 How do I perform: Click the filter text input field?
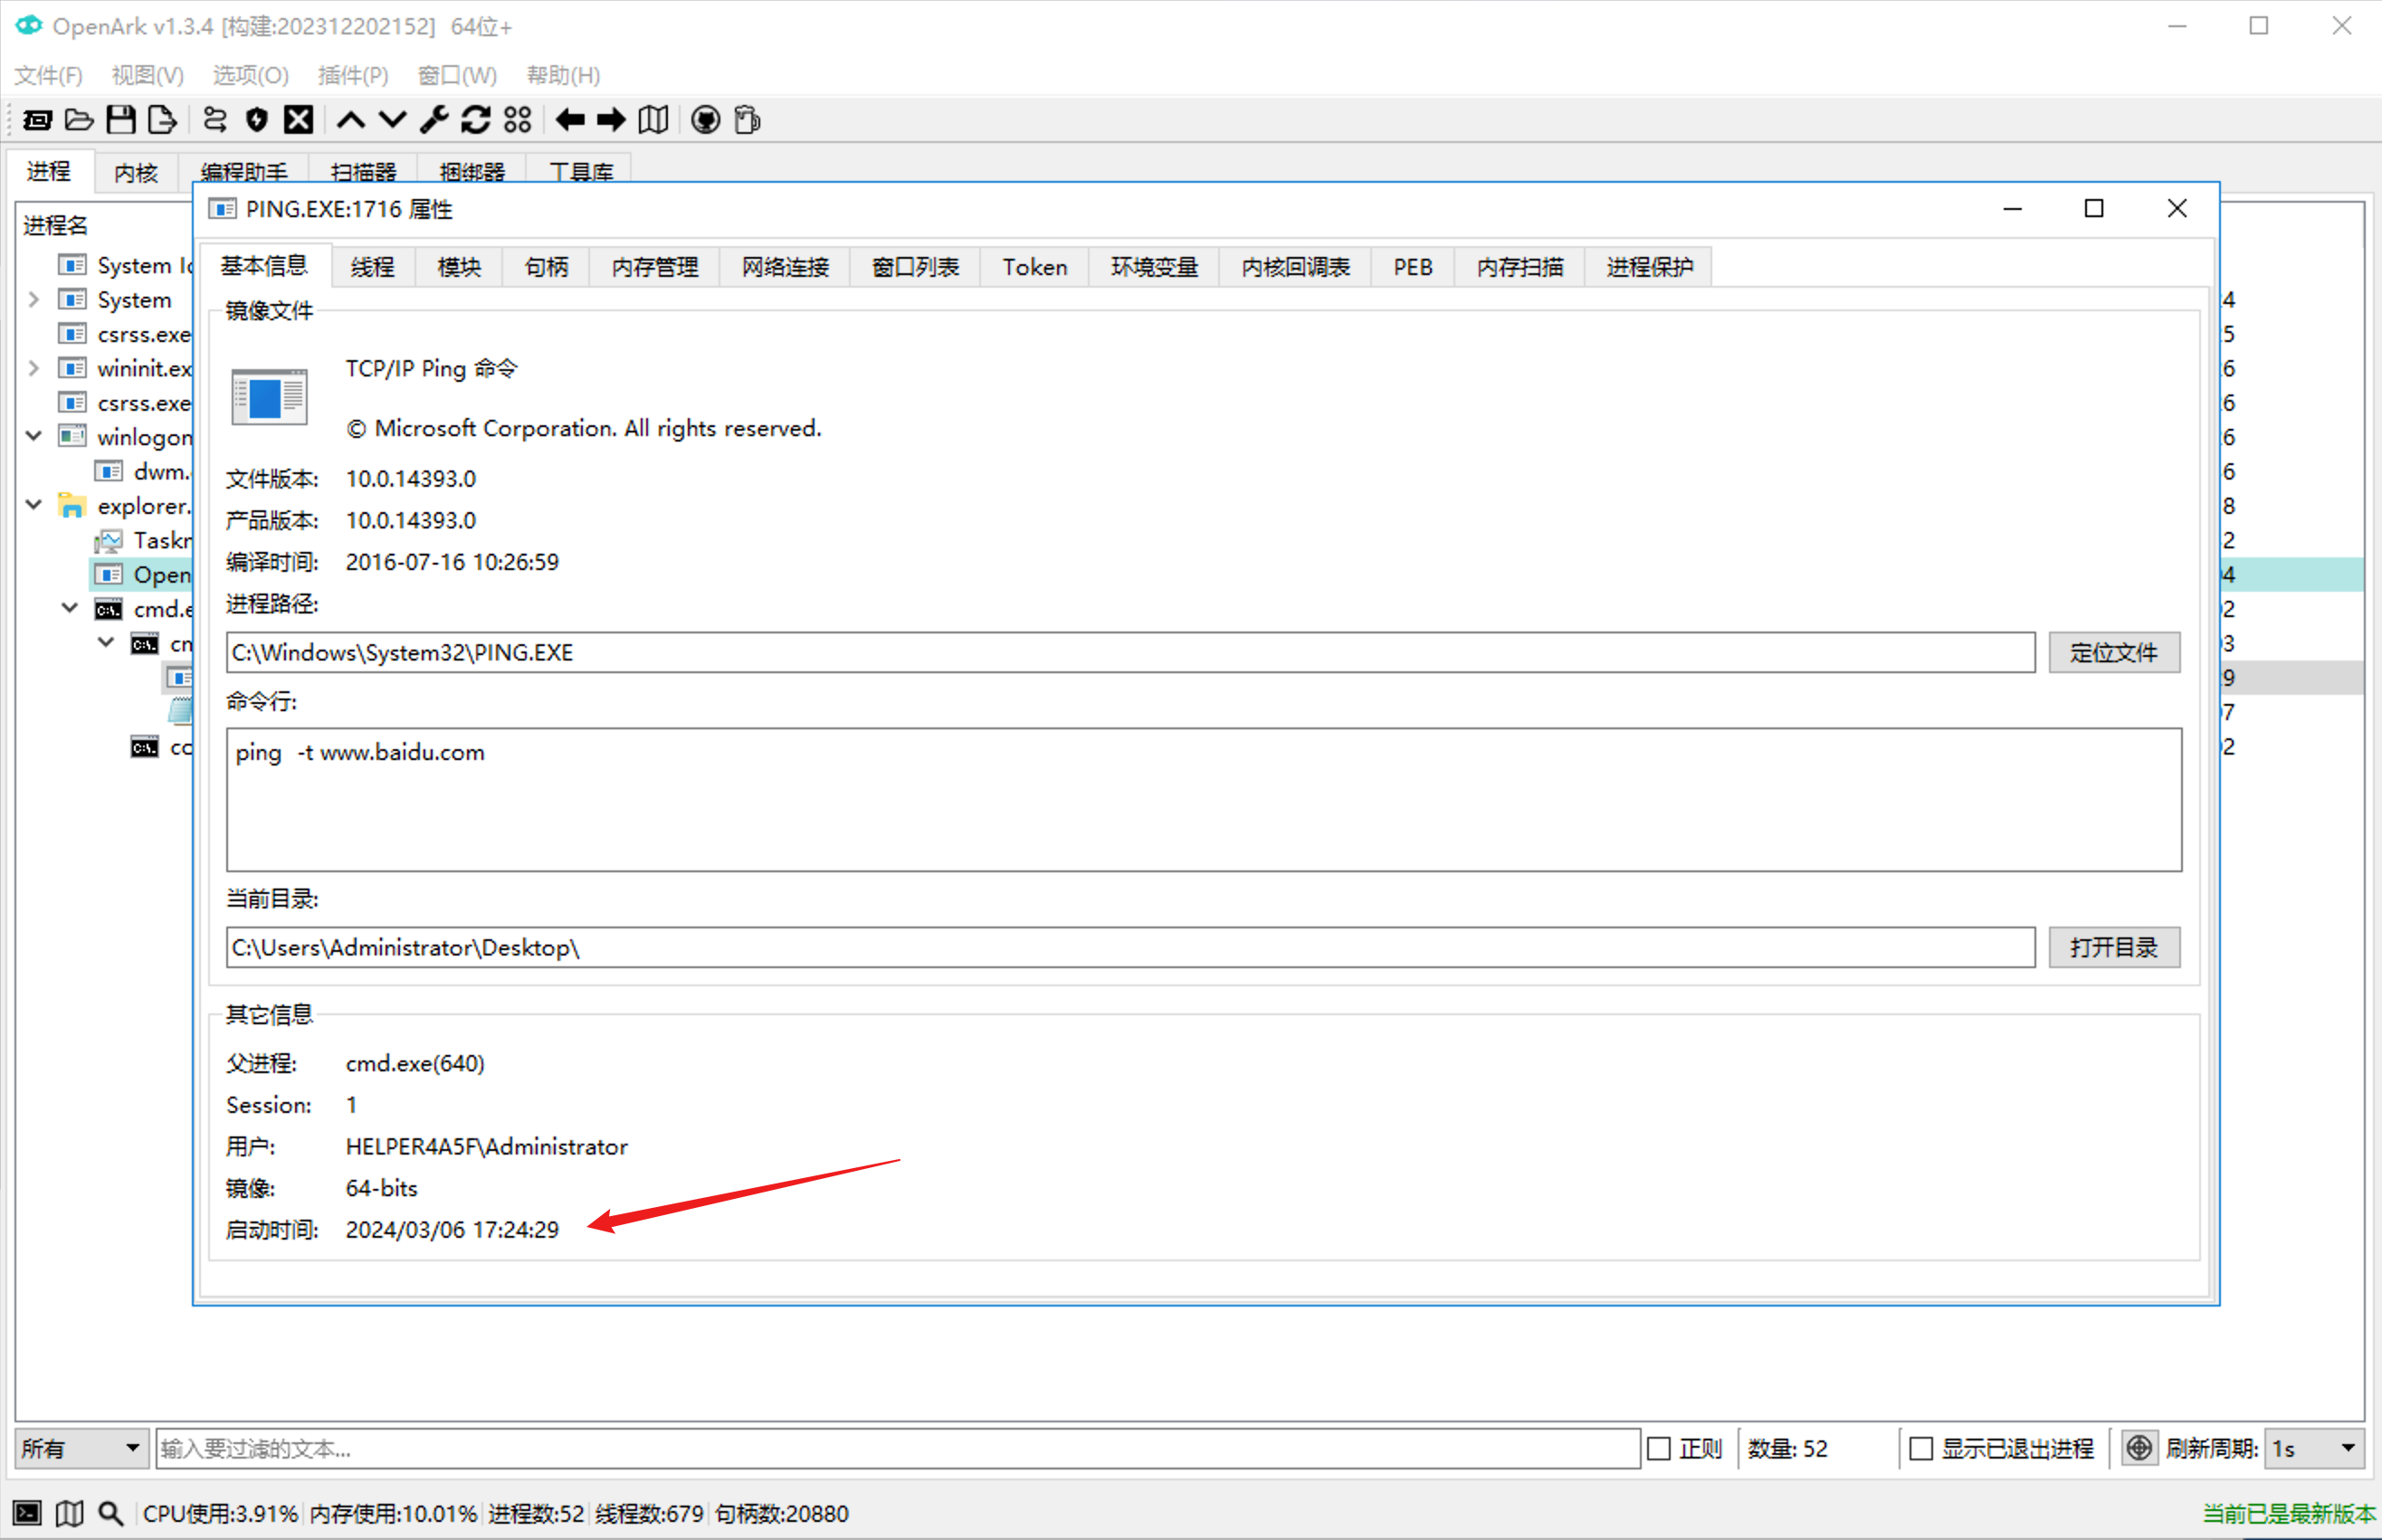896,1448
